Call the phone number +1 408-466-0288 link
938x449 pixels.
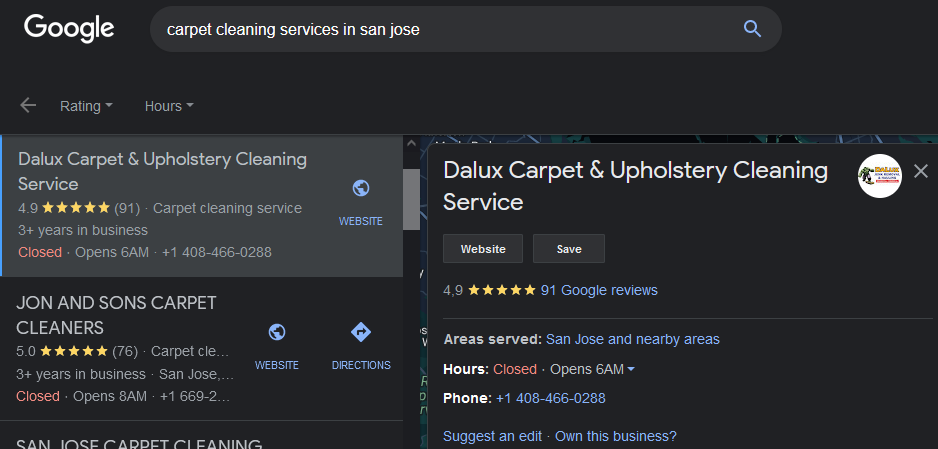coord(550,398)
